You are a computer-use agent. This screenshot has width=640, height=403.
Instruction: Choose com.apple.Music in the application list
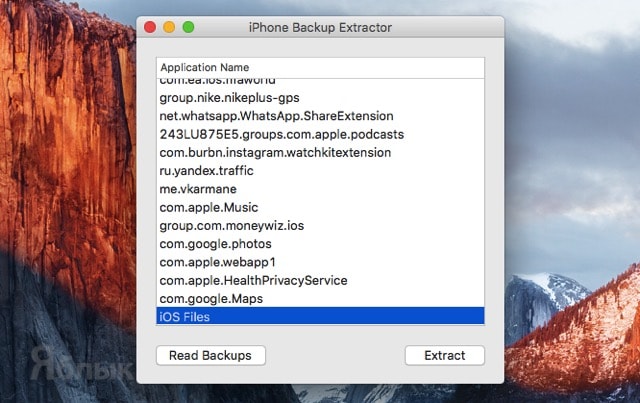tap(320, 208)
